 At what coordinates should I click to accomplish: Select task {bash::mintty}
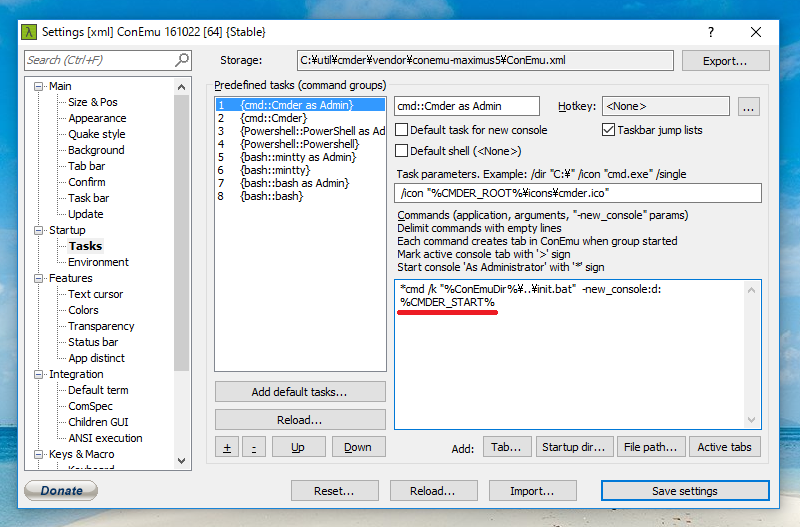(x=301, y=170)
